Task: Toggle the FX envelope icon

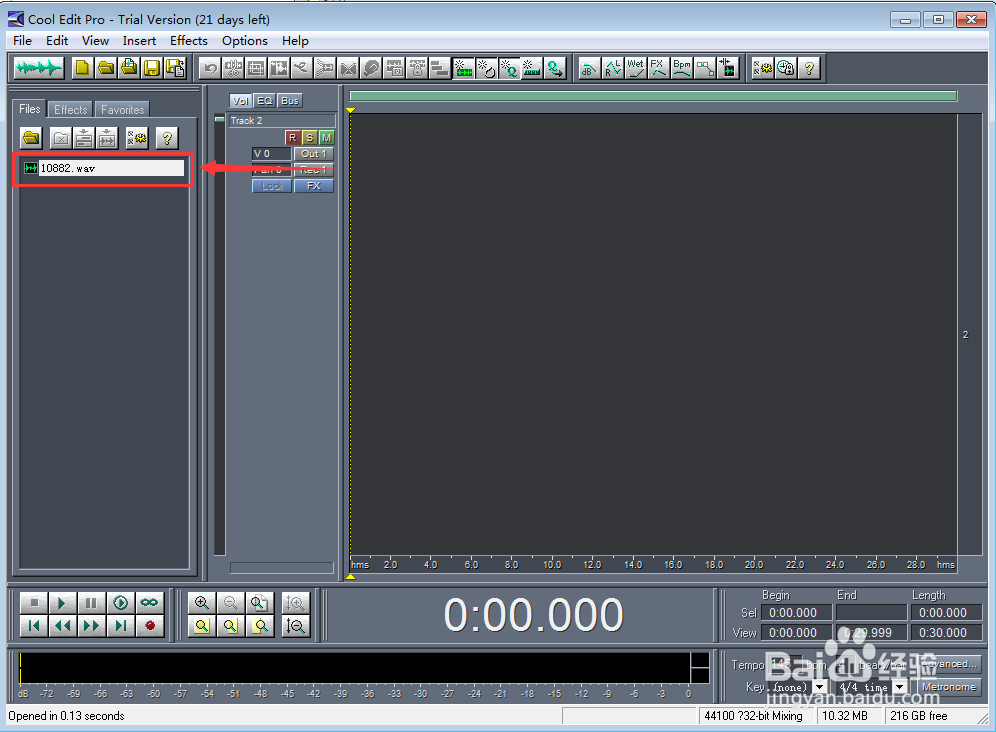Action: tap(658, 68)
